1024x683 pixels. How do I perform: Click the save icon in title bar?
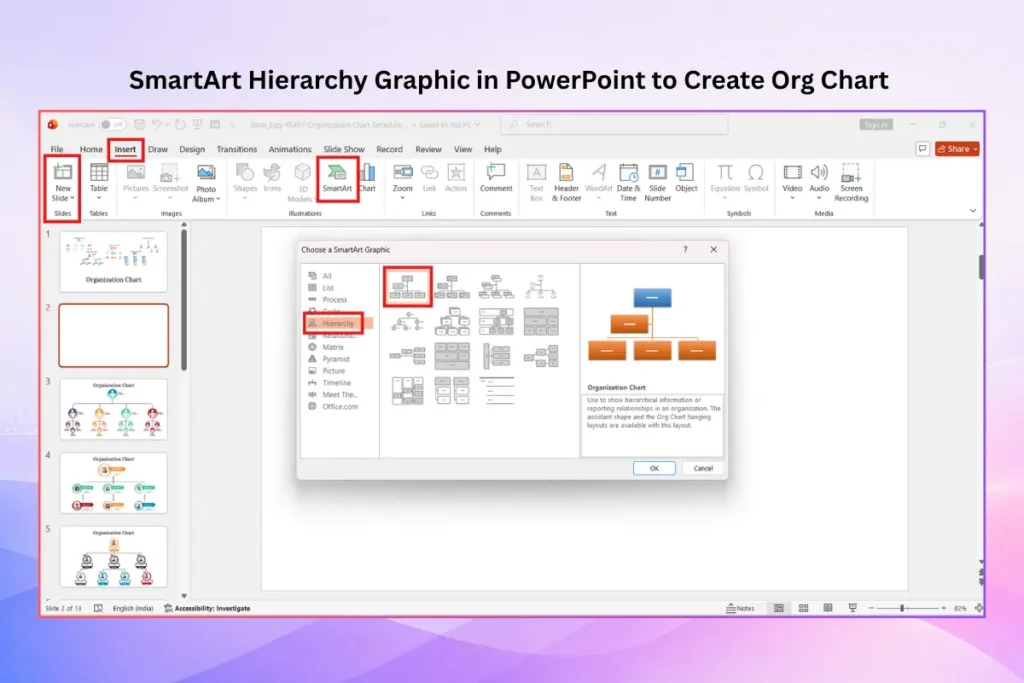pyautogui.click(x=139, y=124)
